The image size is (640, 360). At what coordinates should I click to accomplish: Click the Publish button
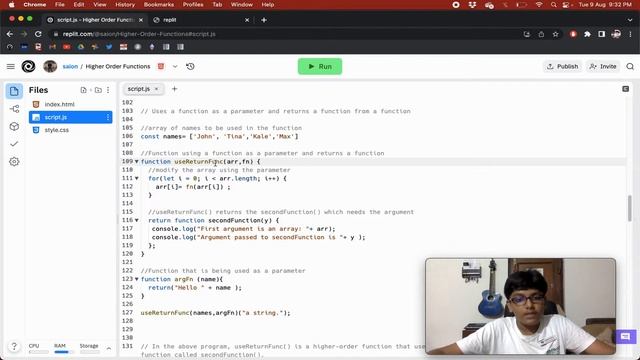coord(562,67)
